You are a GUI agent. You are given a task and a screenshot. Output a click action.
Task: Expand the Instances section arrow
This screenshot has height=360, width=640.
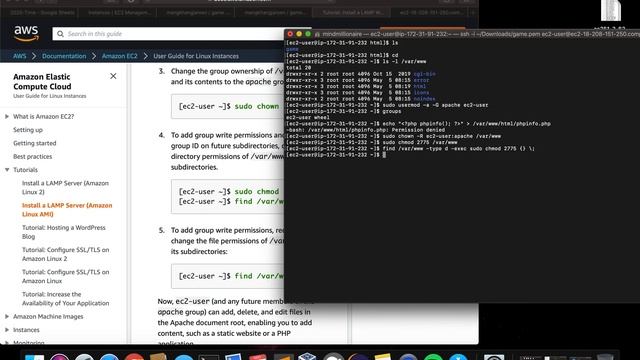click(7, 330)
